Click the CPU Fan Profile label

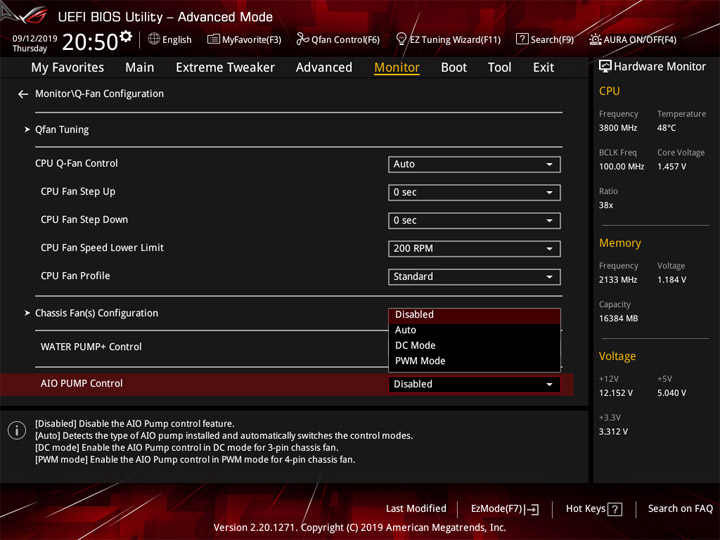pyautogui.click(x=75, y=276)
